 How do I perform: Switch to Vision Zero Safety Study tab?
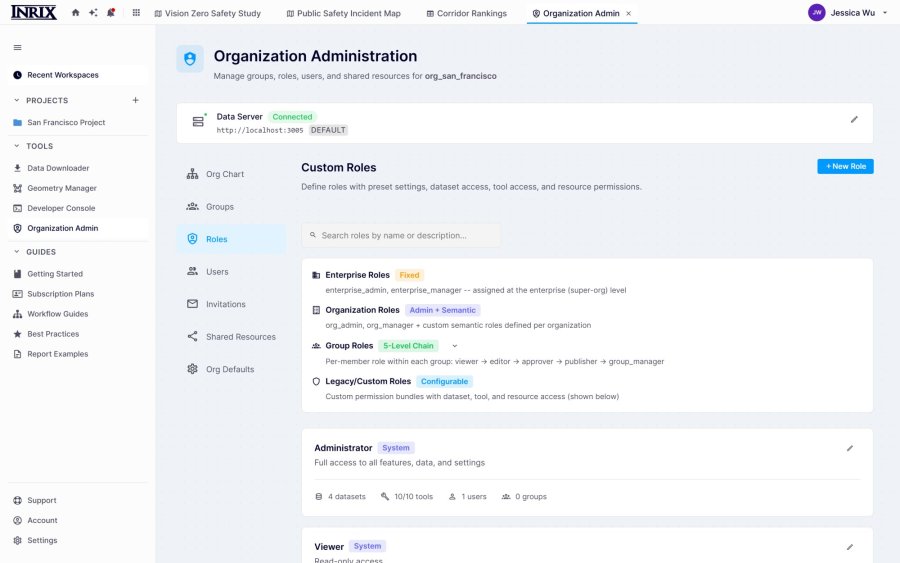pos(207,13)
